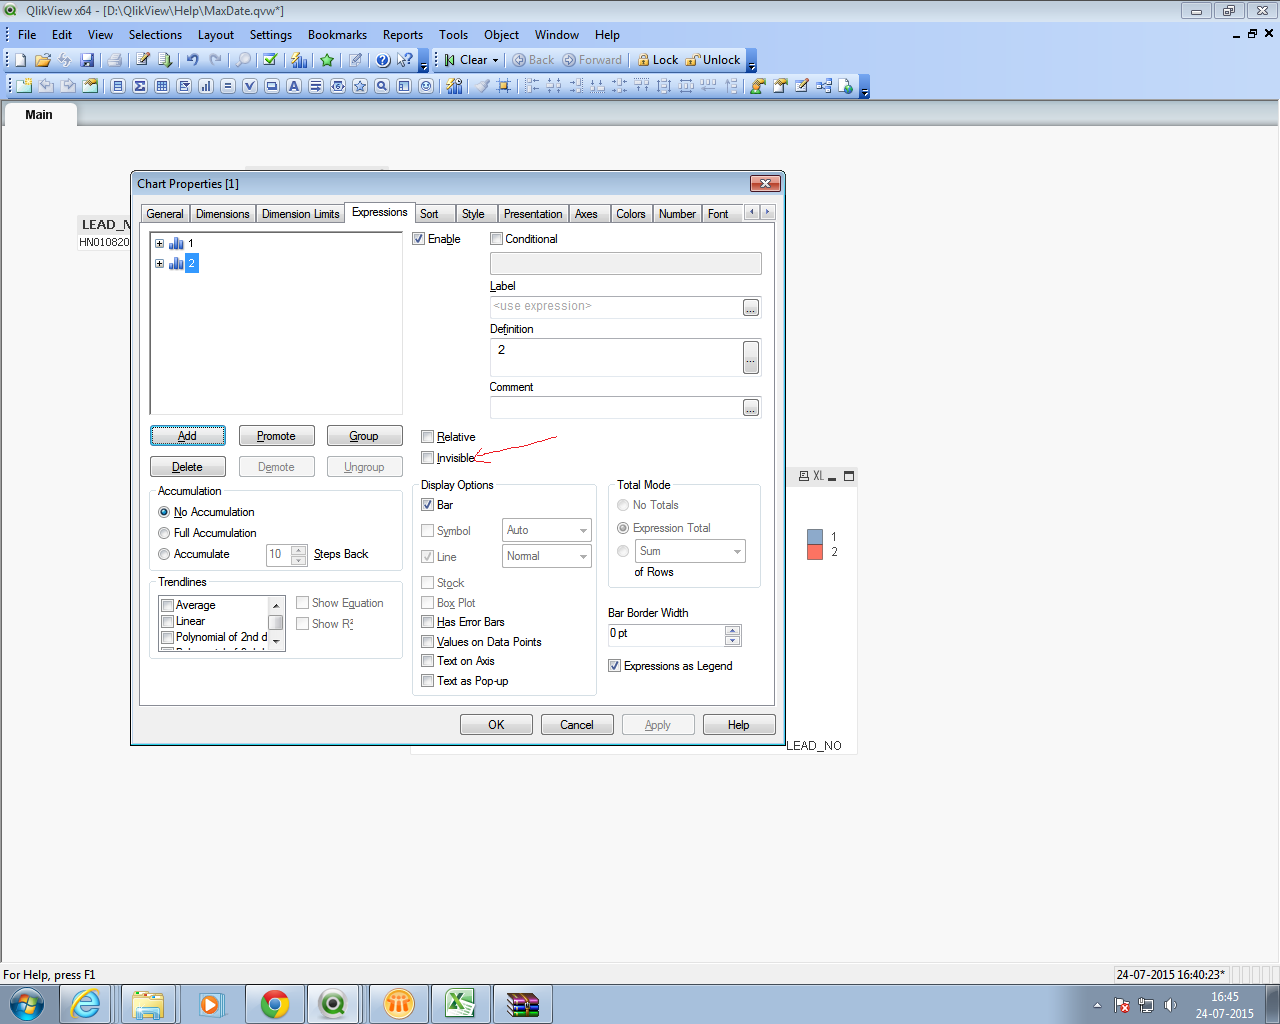Viewport: 1280px width, 1024px height.
Task: Click the blue legend swatch for 1
Action: pos(814,537)
